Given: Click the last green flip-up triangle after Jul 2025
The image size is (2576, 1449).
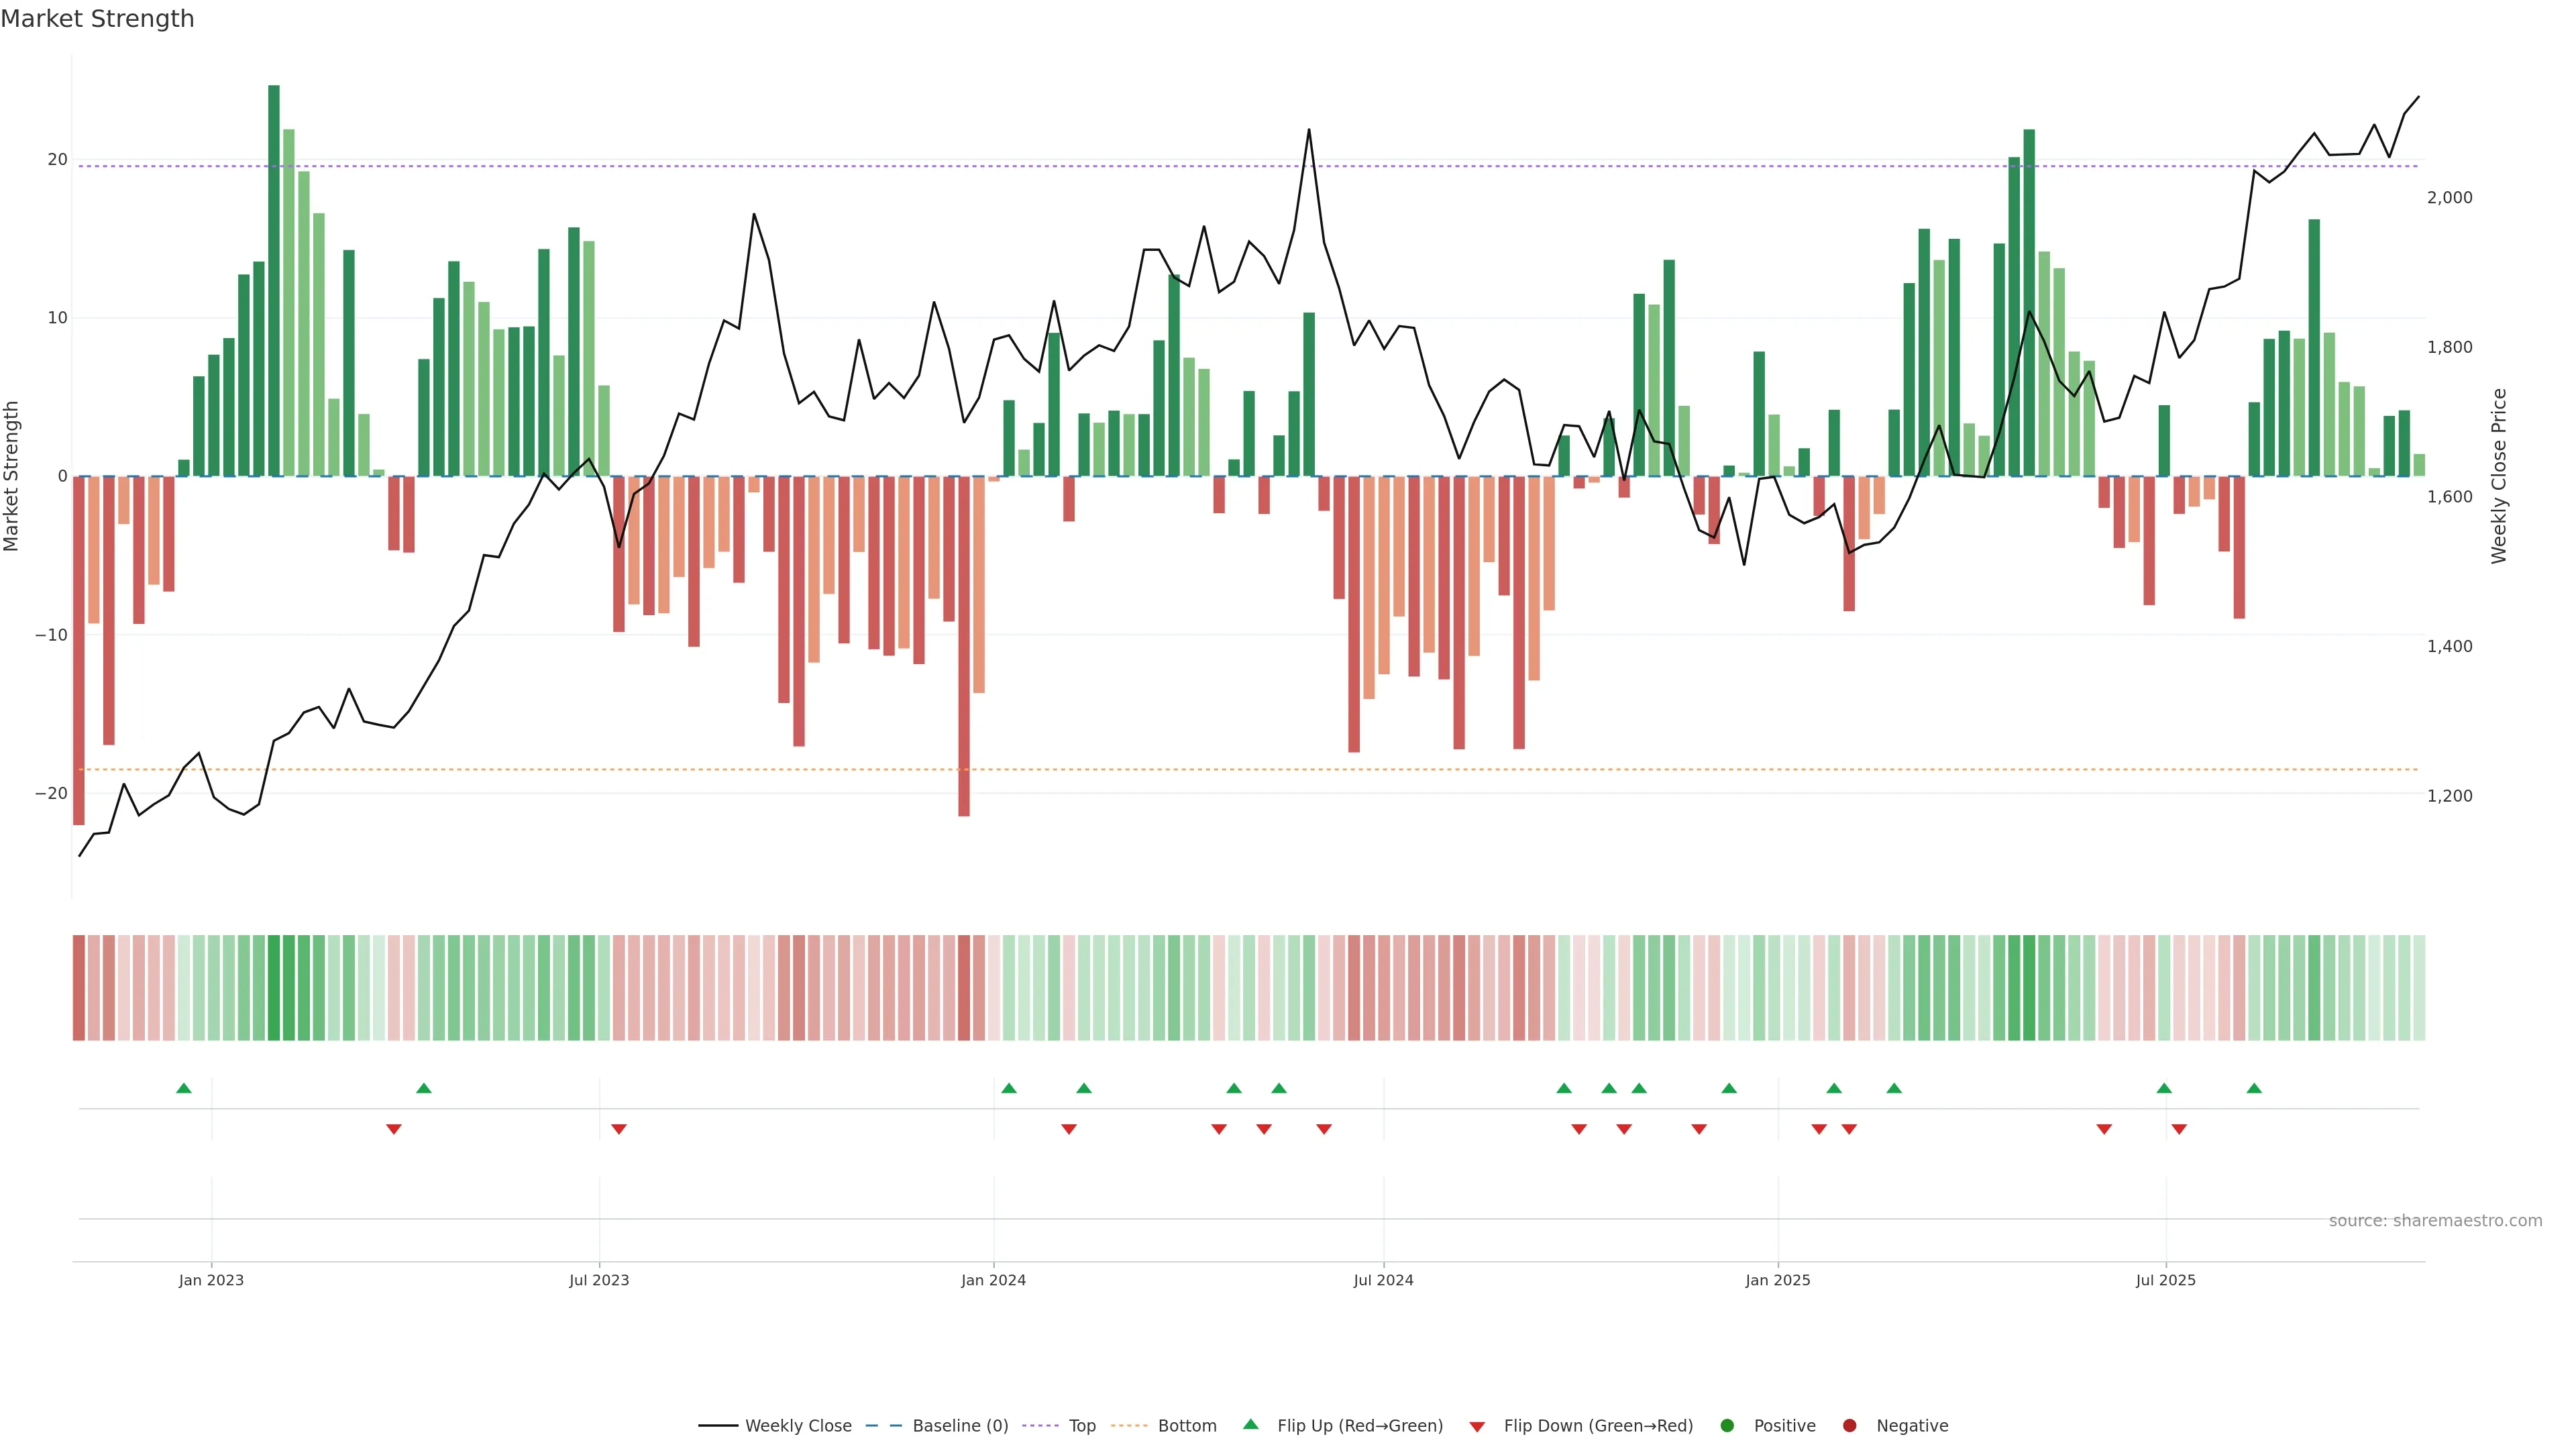Looking at the screenshot, I should (x=2254, y=1088).
